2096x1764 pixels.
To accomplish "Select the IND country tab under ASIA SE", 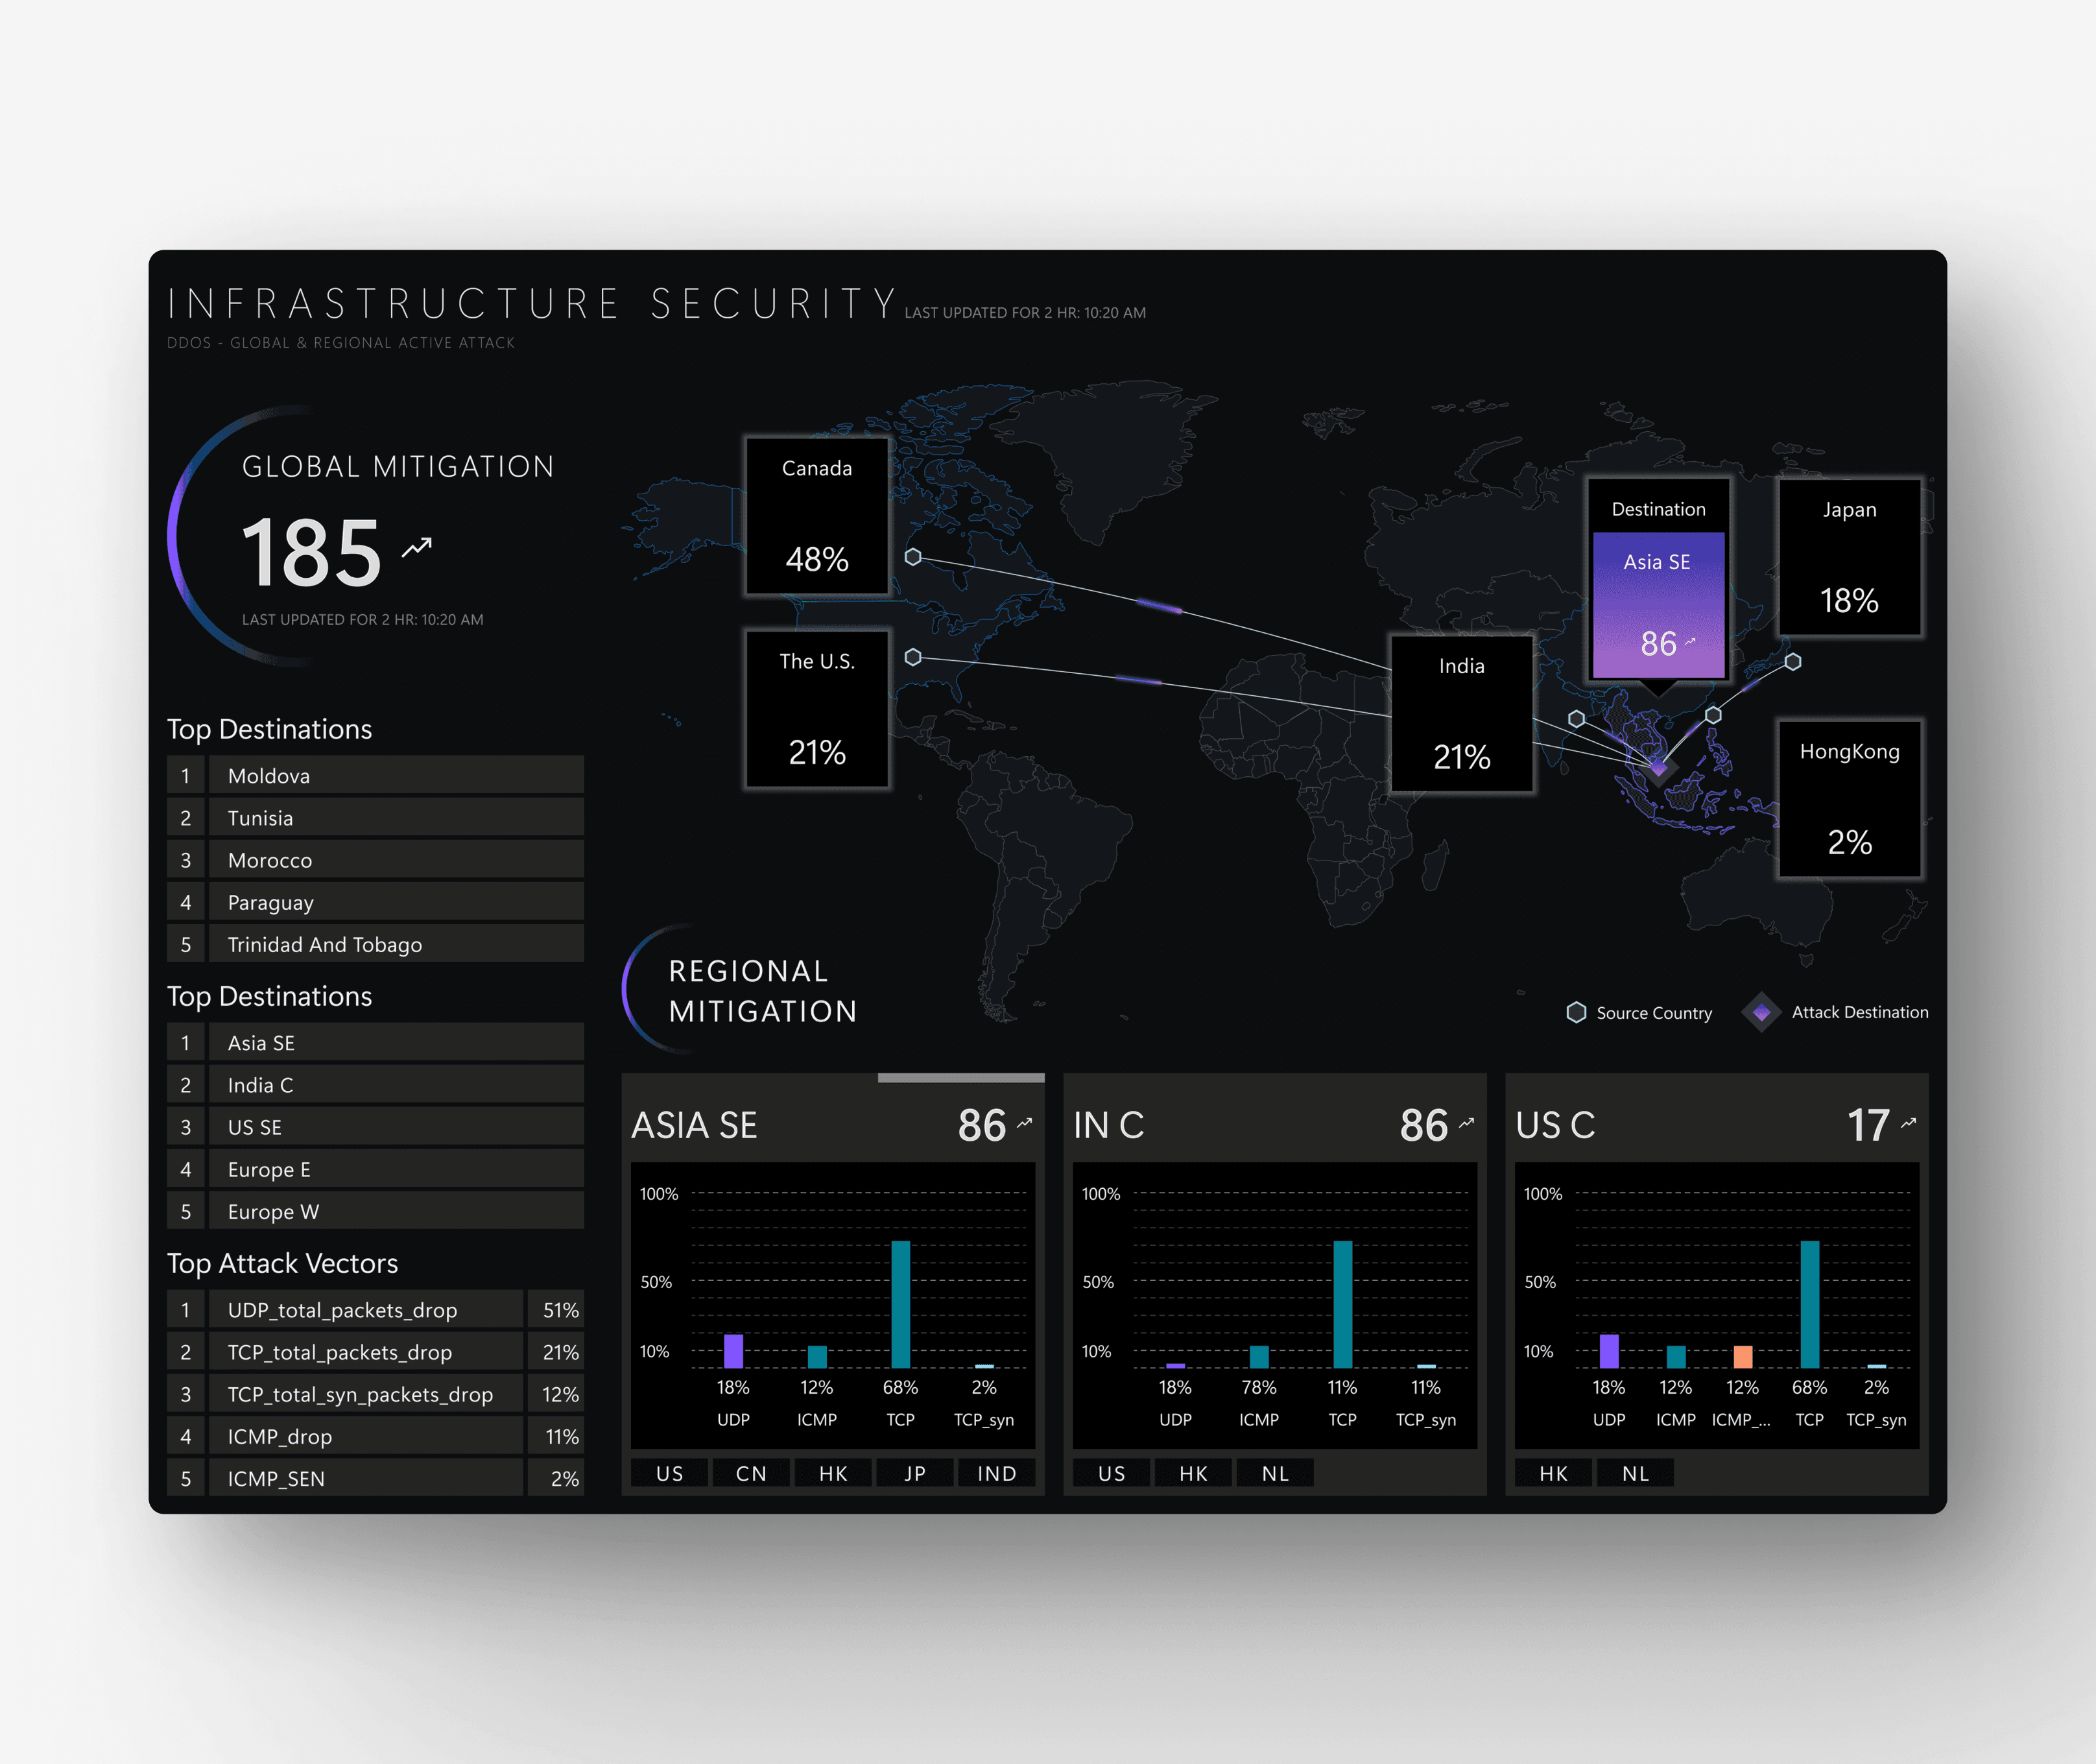I will 996,1473.
